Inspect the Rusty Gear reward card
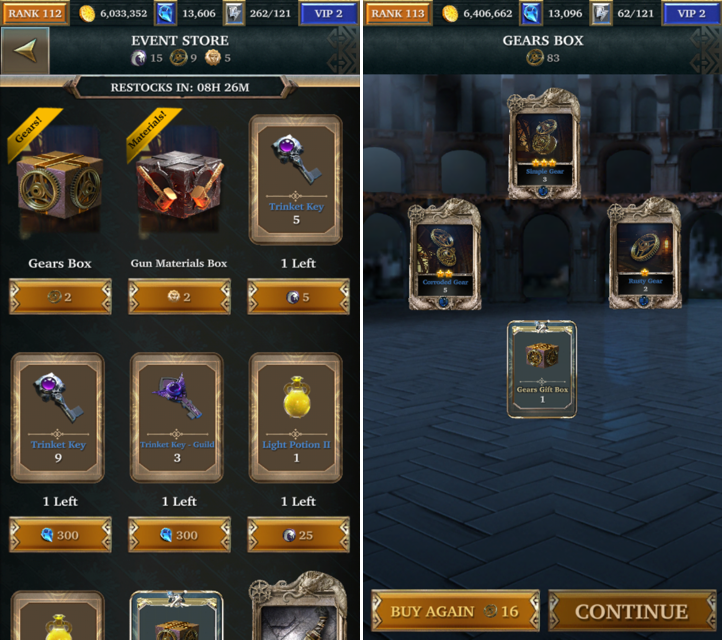 click(x=645, y=254)
